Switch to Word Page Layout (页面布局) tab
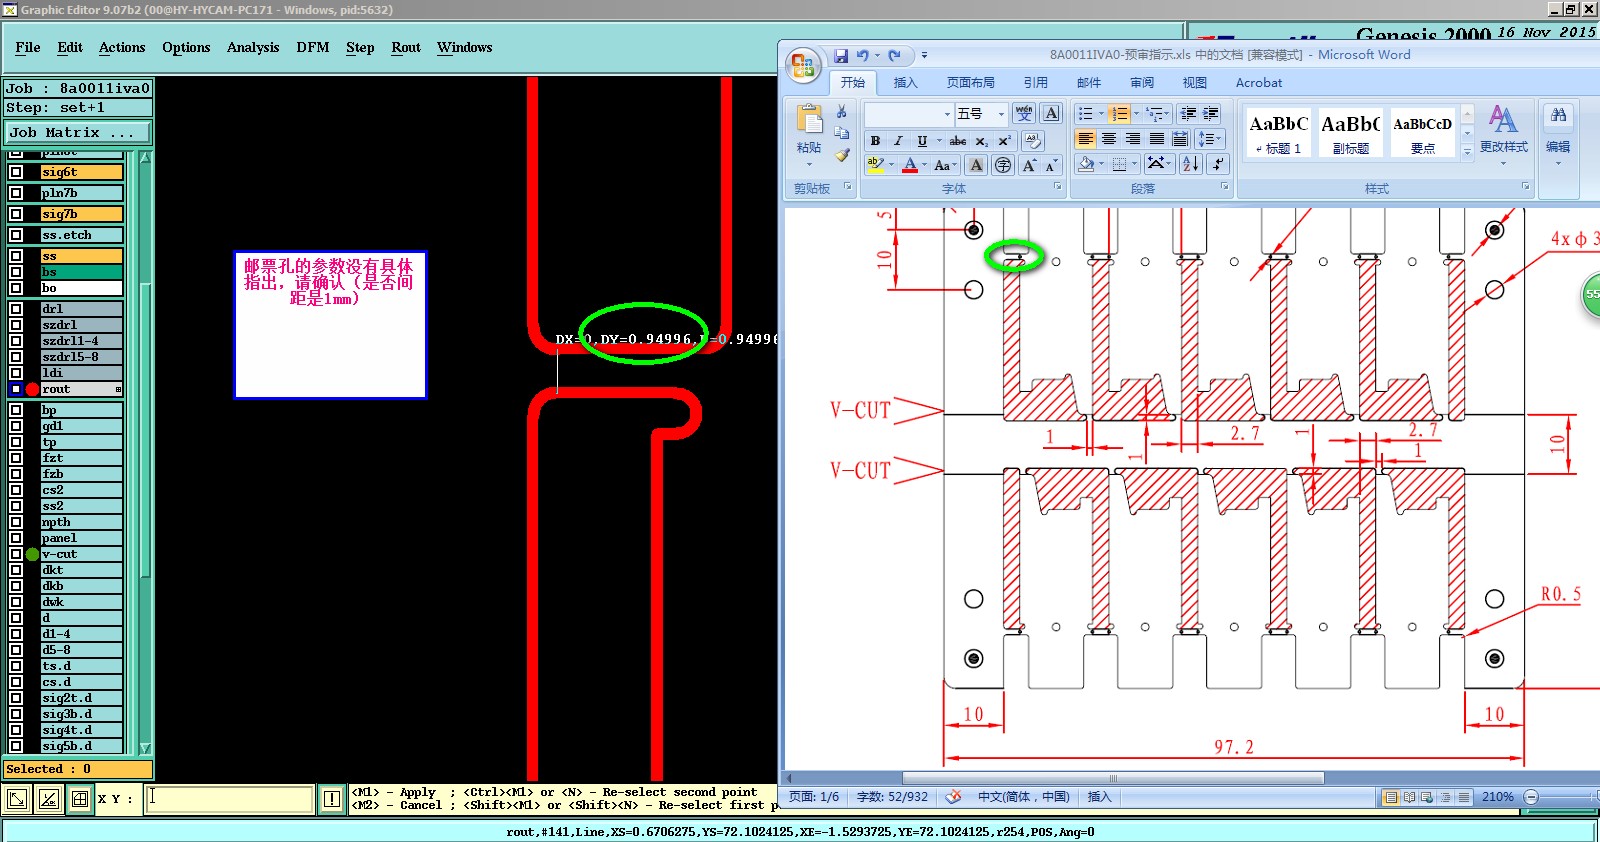Image resolution: width=1600 pixels, height=842 pixels. pyautogui.click(x=970, y=83)
